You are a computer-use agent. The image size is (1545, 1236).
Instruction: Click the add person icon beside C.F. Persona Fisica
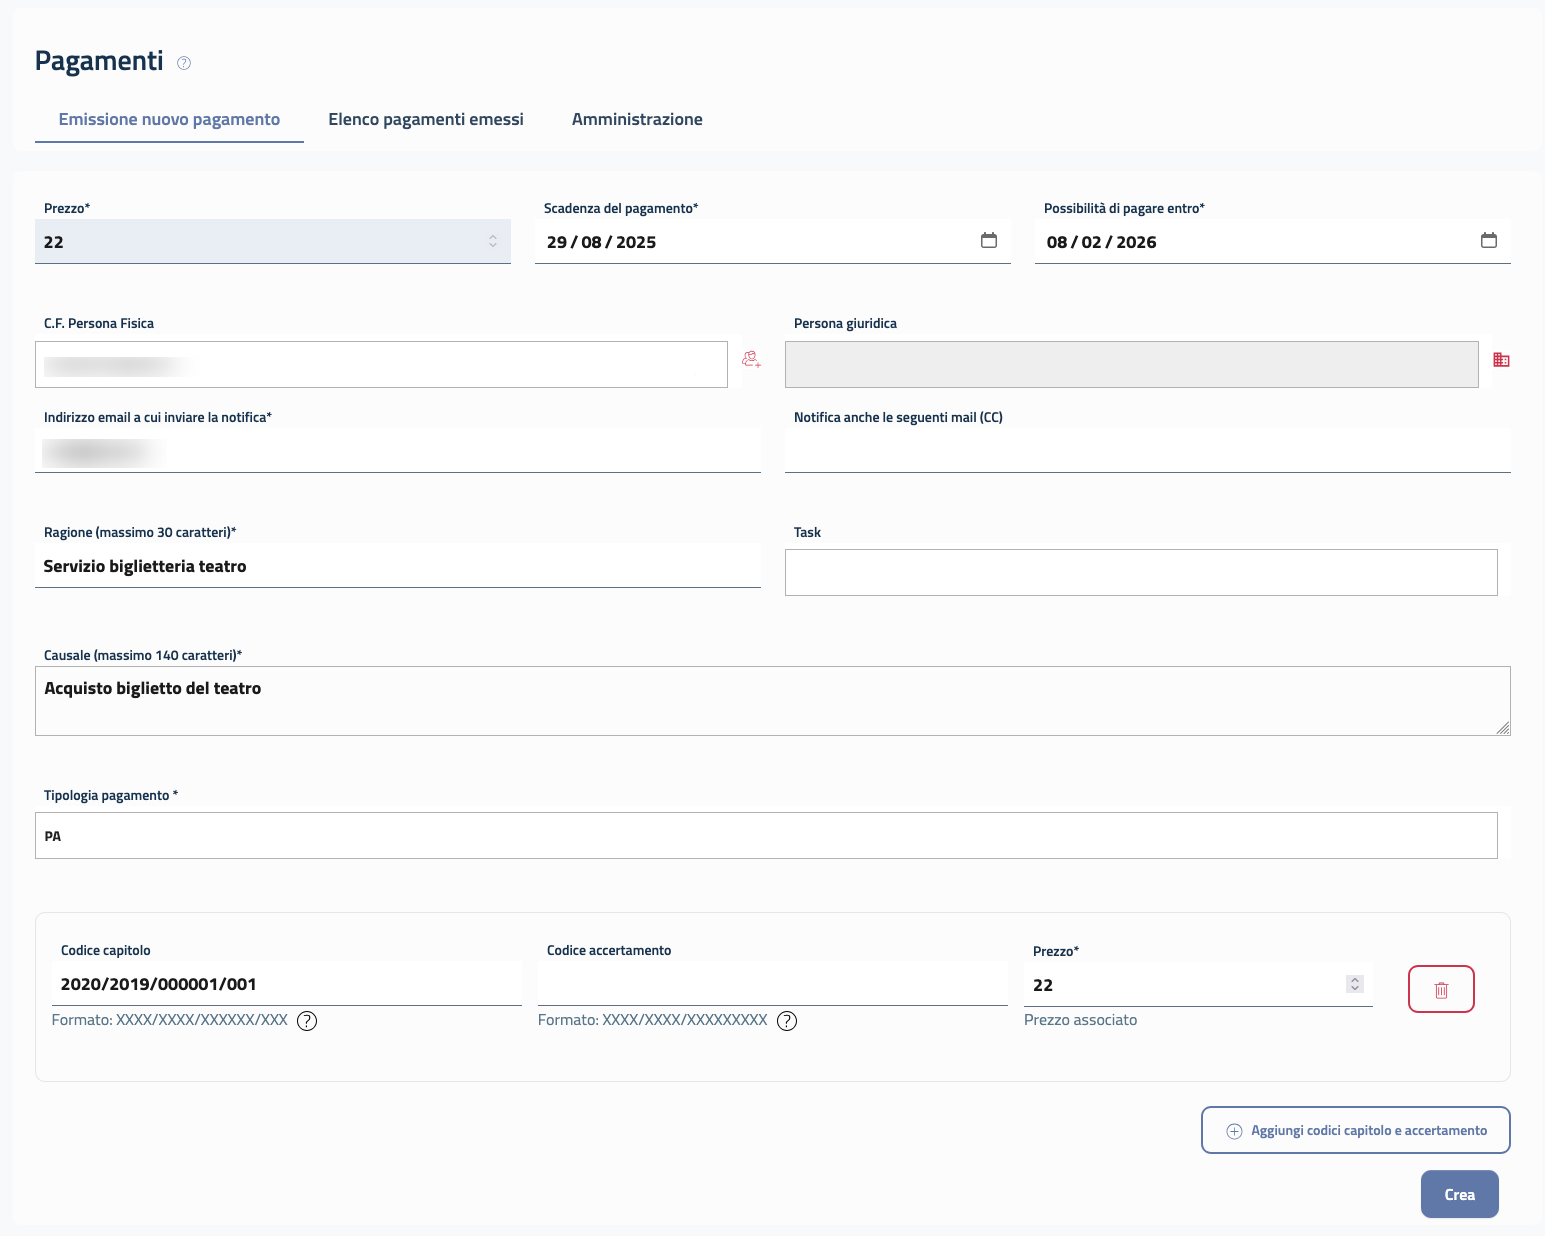click(751, 360)
